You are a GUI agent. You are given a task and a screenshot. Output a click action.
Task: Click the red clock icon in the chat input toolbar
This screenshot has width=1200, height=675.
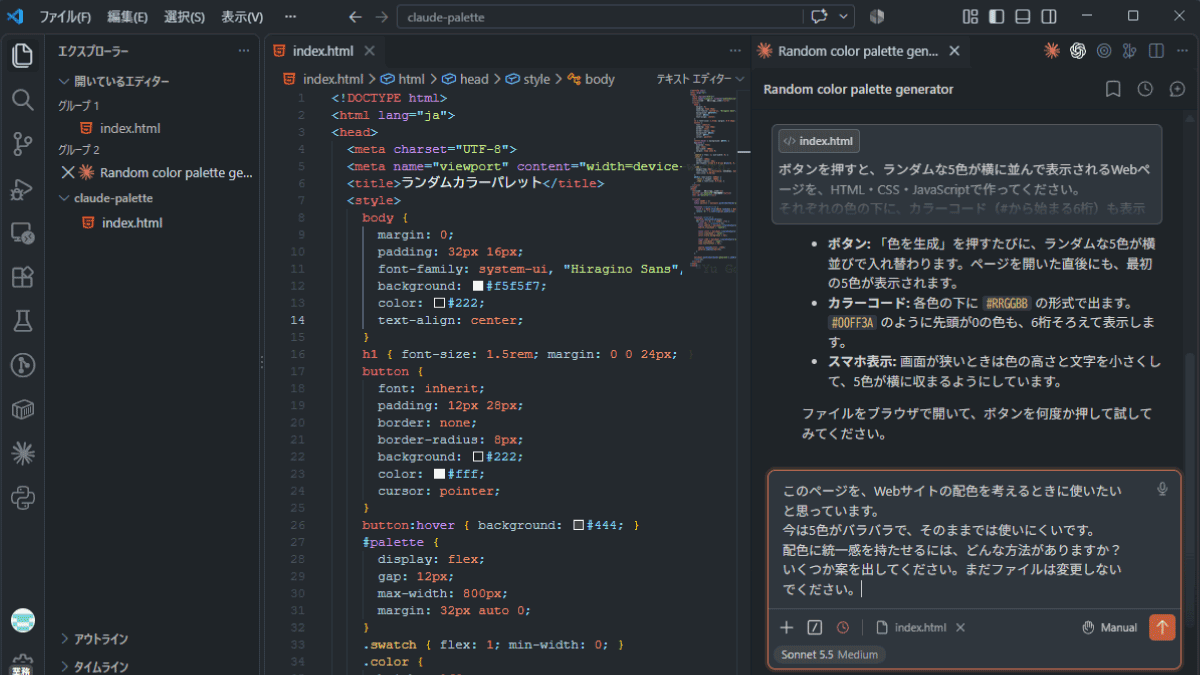click(843, 627)
